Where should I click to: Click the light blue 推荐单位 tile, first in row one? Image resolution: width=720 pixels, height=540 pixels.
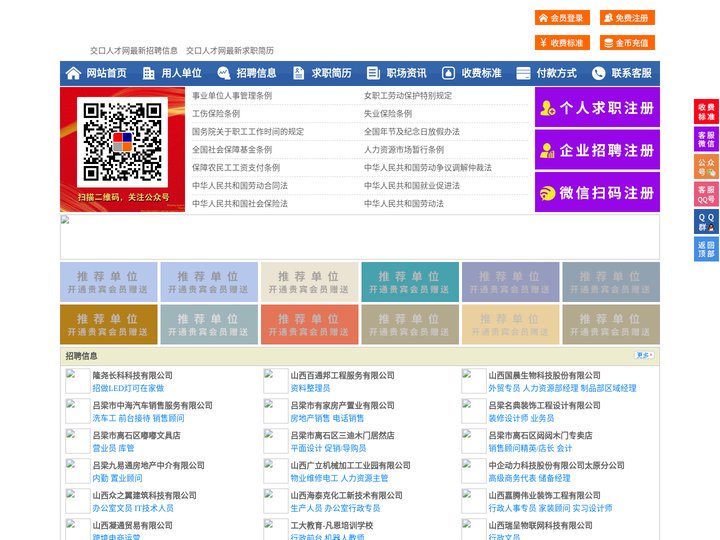pos(108,282)
